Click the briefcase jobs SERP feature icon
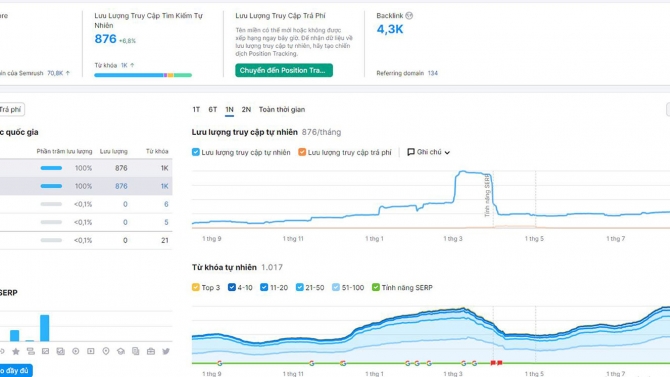Viewport: 670px width, 377px height. tap(151, 351)
